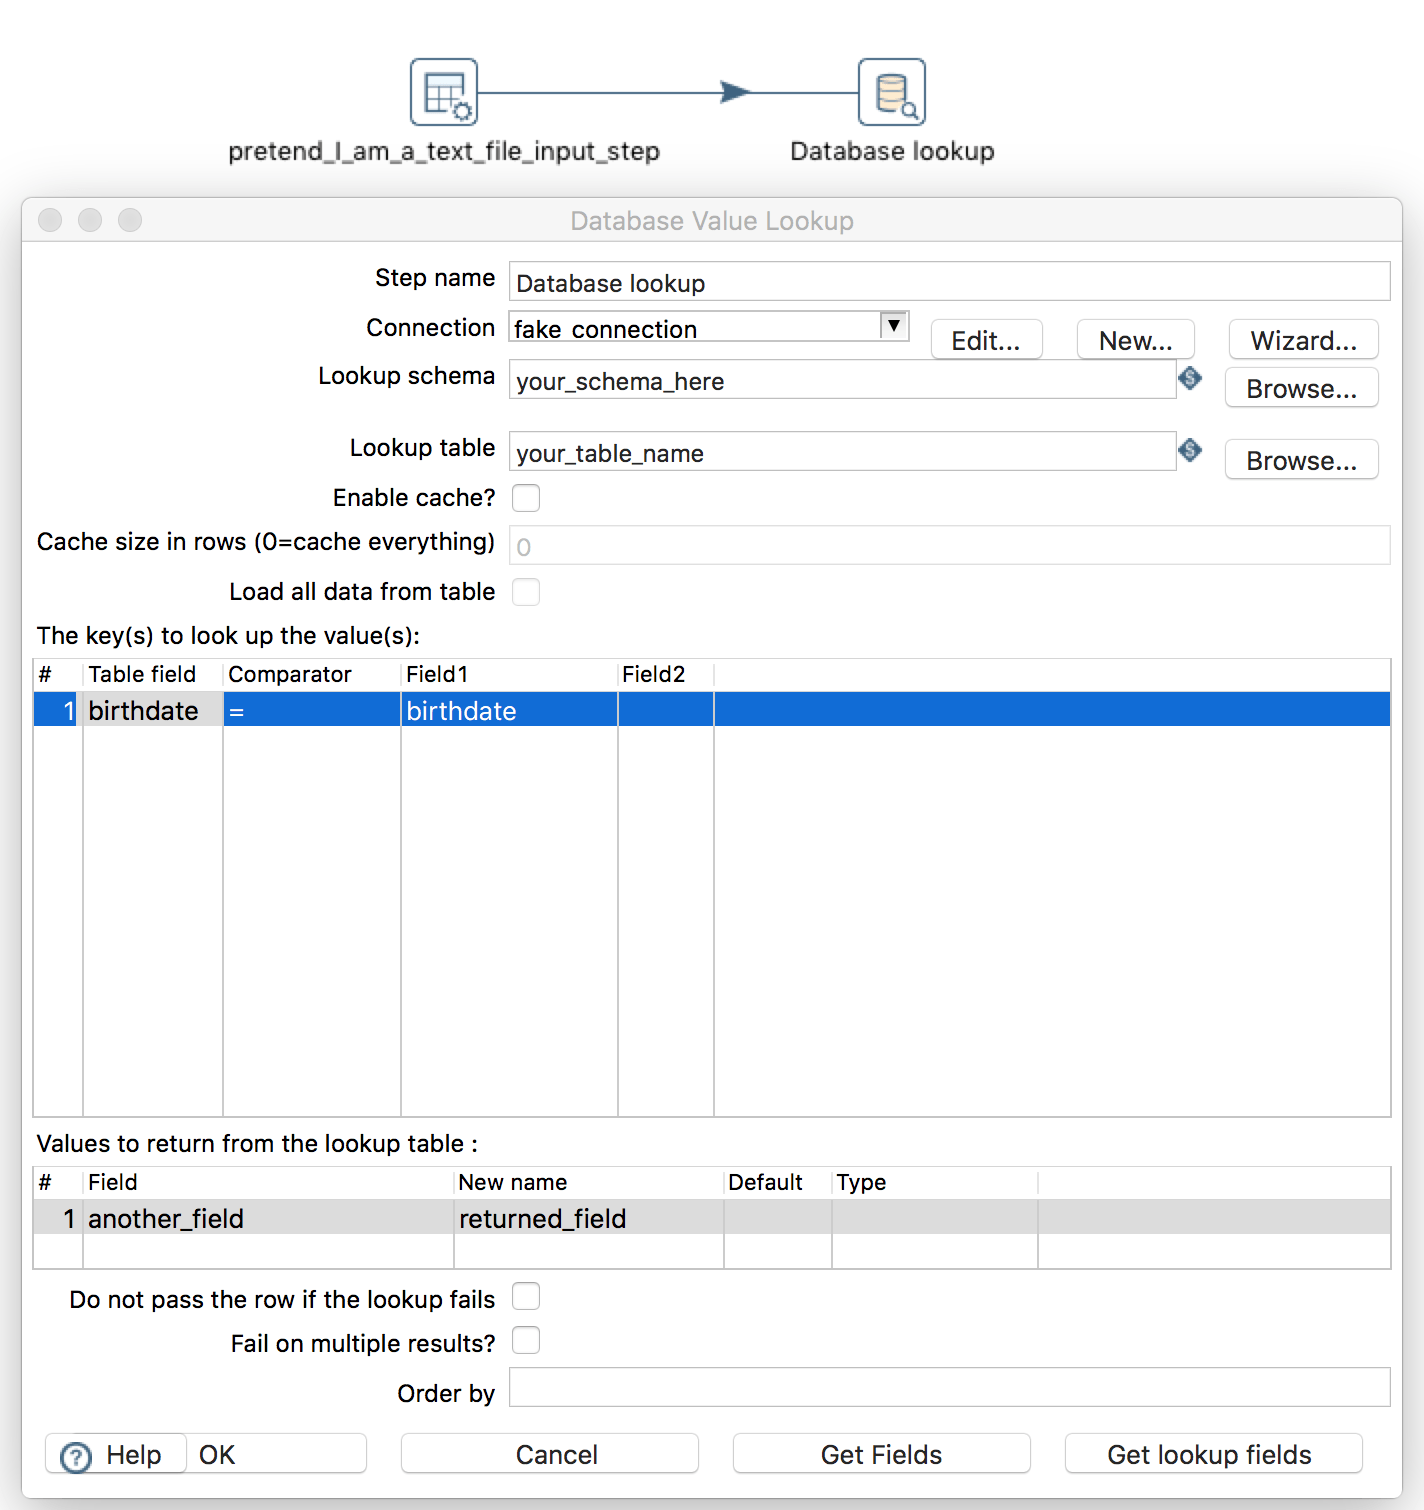The image size is (1424, 1510).
Task: Click variable icon beside Lookup table field
Action: click(x=1190, y=450)
